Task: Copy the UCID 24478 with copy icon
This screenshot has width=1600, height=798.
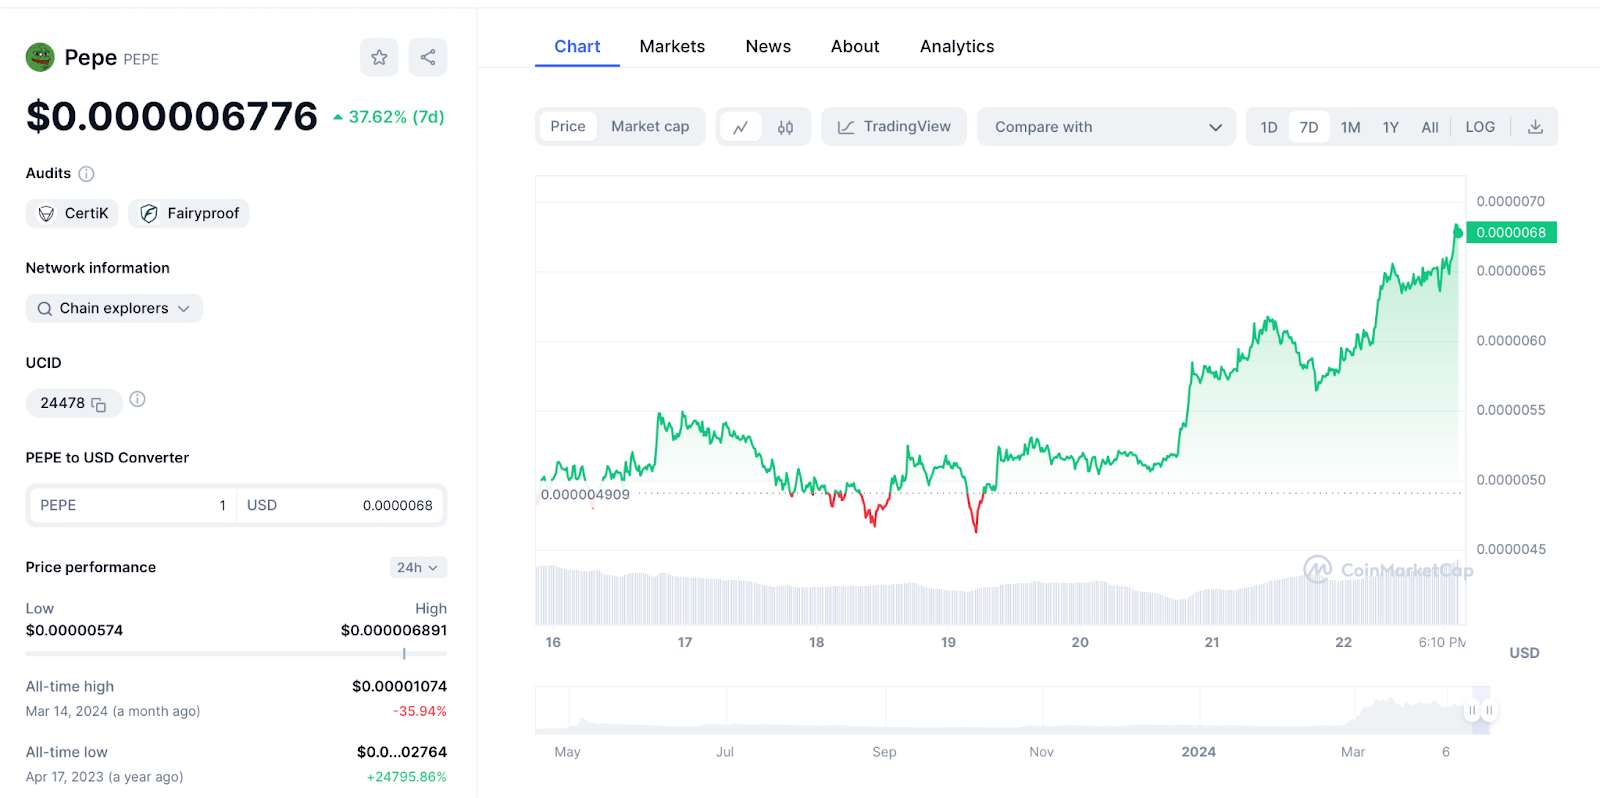Action: click(x=99, y=404)
